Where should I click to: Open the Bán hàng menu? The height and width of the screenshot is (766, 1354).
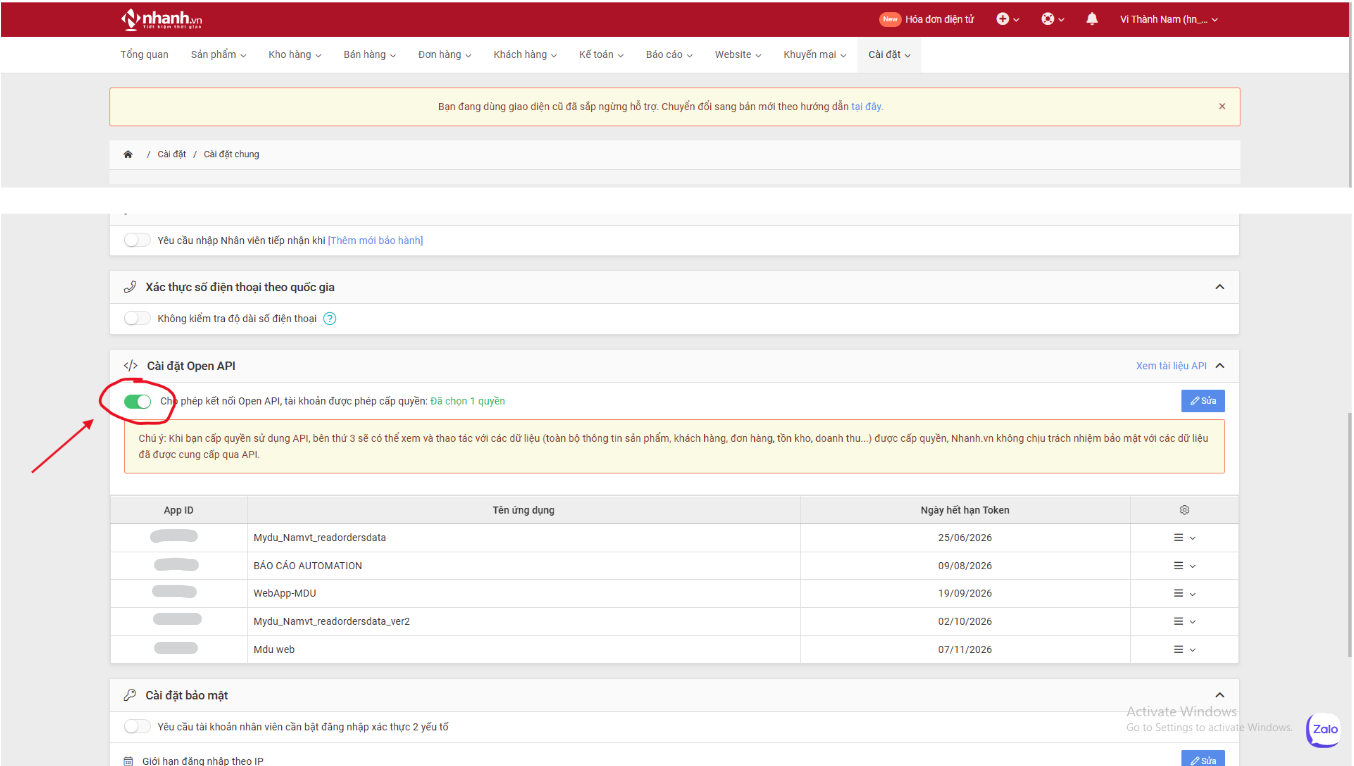tap(370, 55)
